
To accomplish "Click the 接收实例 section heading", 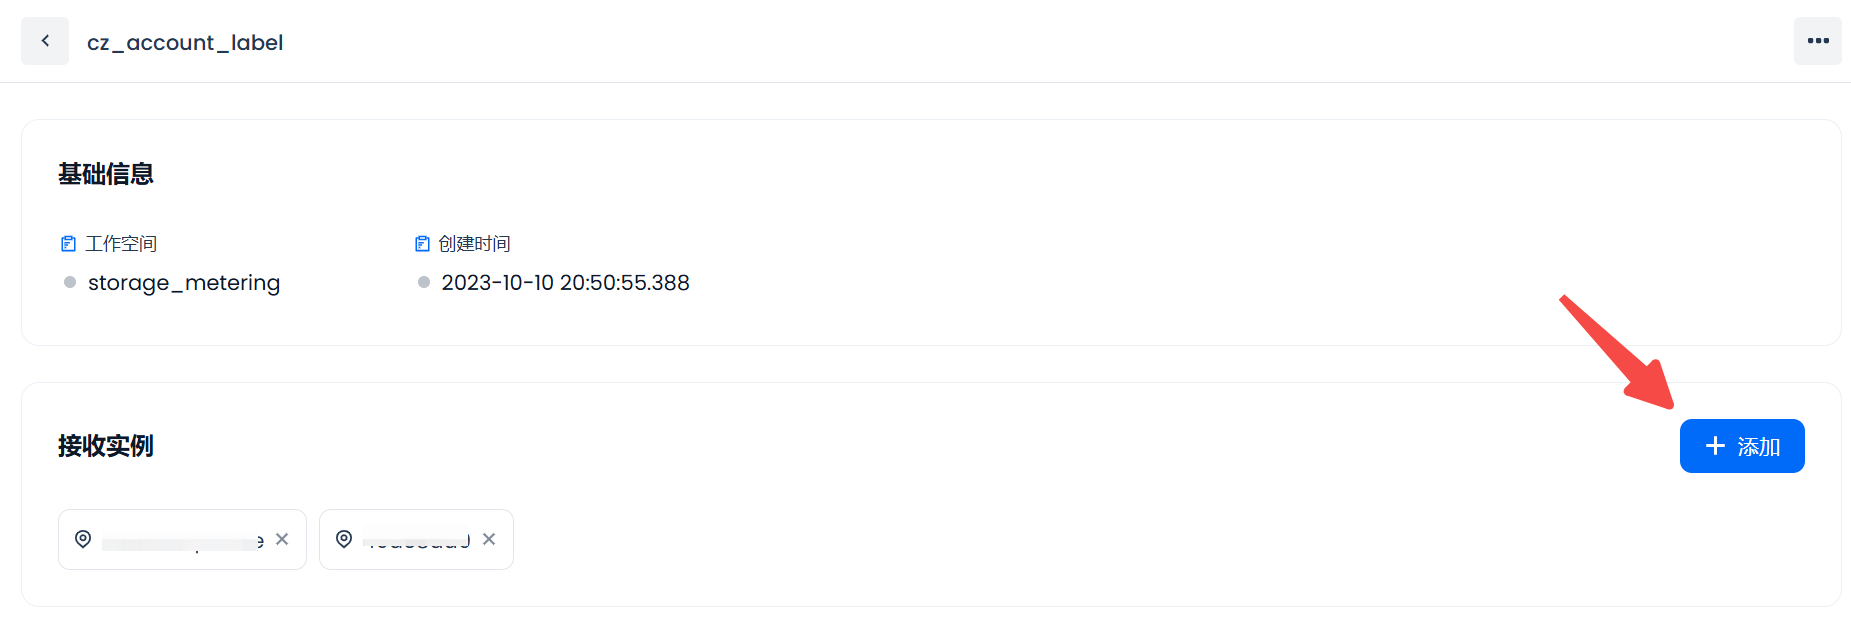I will [106, 446].
